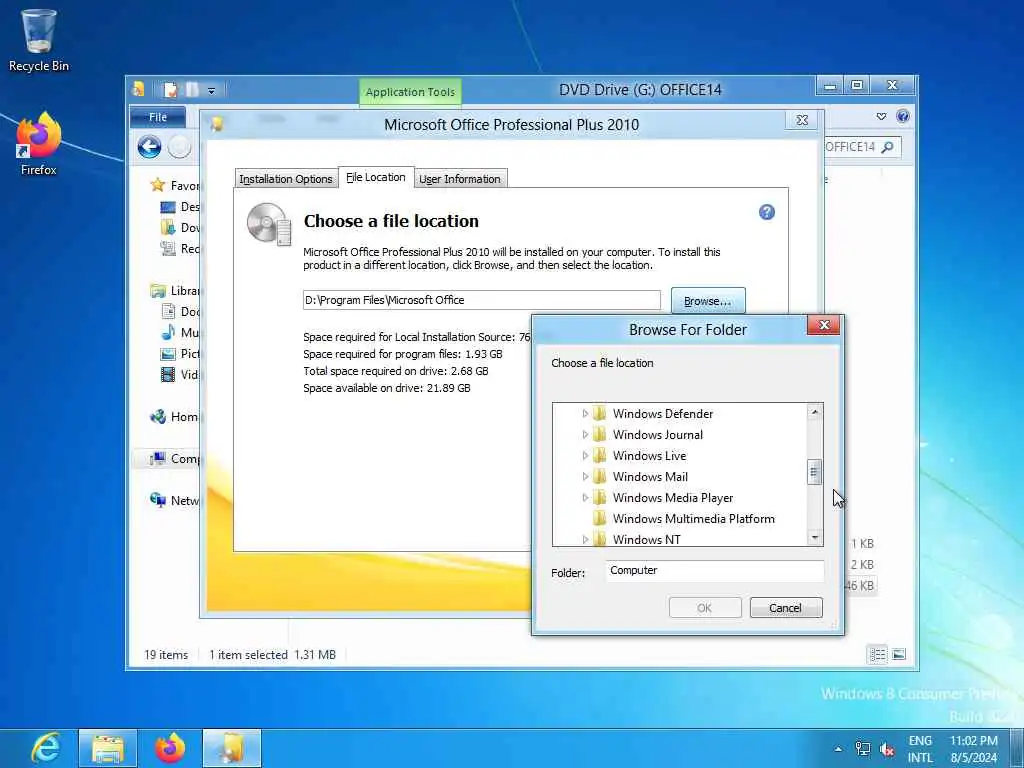
Task: Click Network icon in Explorer sidebar
Action: pos(157,500)
